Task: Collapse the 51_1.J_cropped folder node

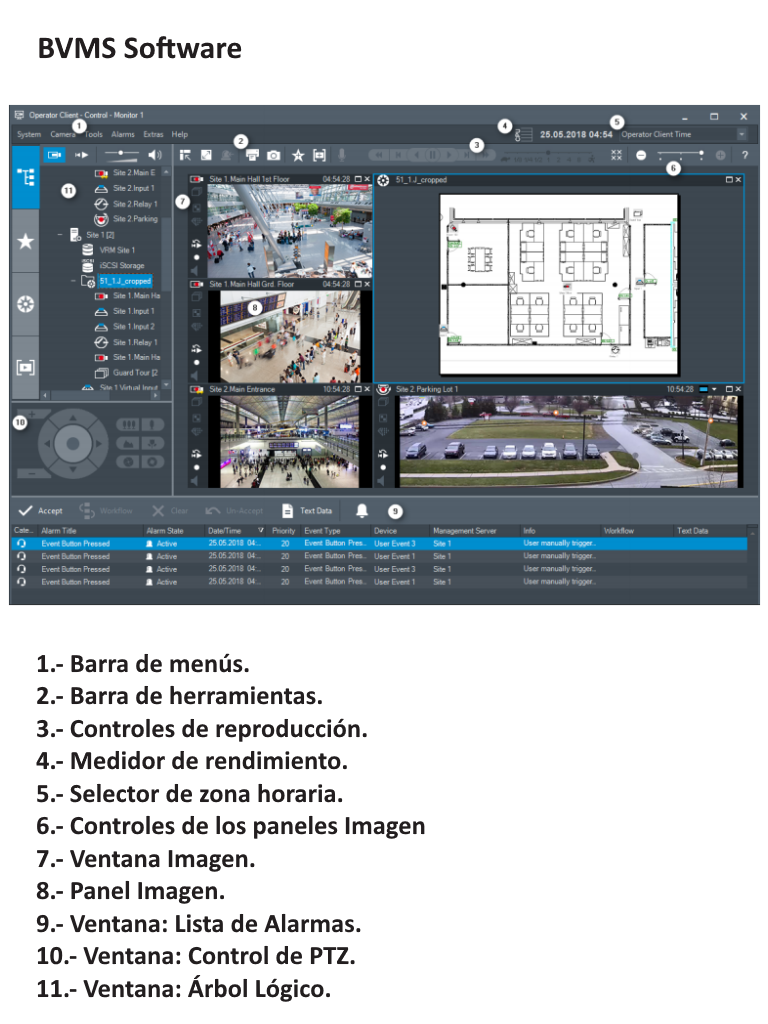Action: tap(73, 281)
